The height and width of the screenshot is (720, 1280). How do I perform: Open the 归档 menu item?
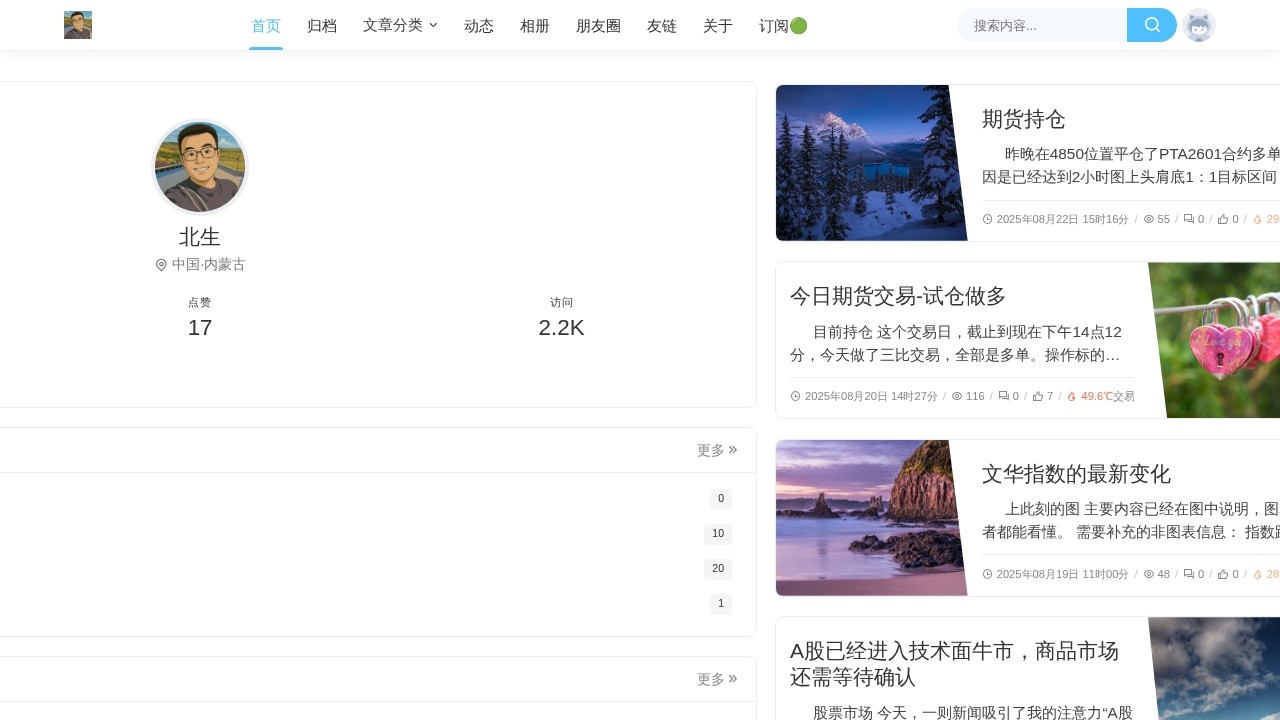pyautogui.click(x=322, y=26)
